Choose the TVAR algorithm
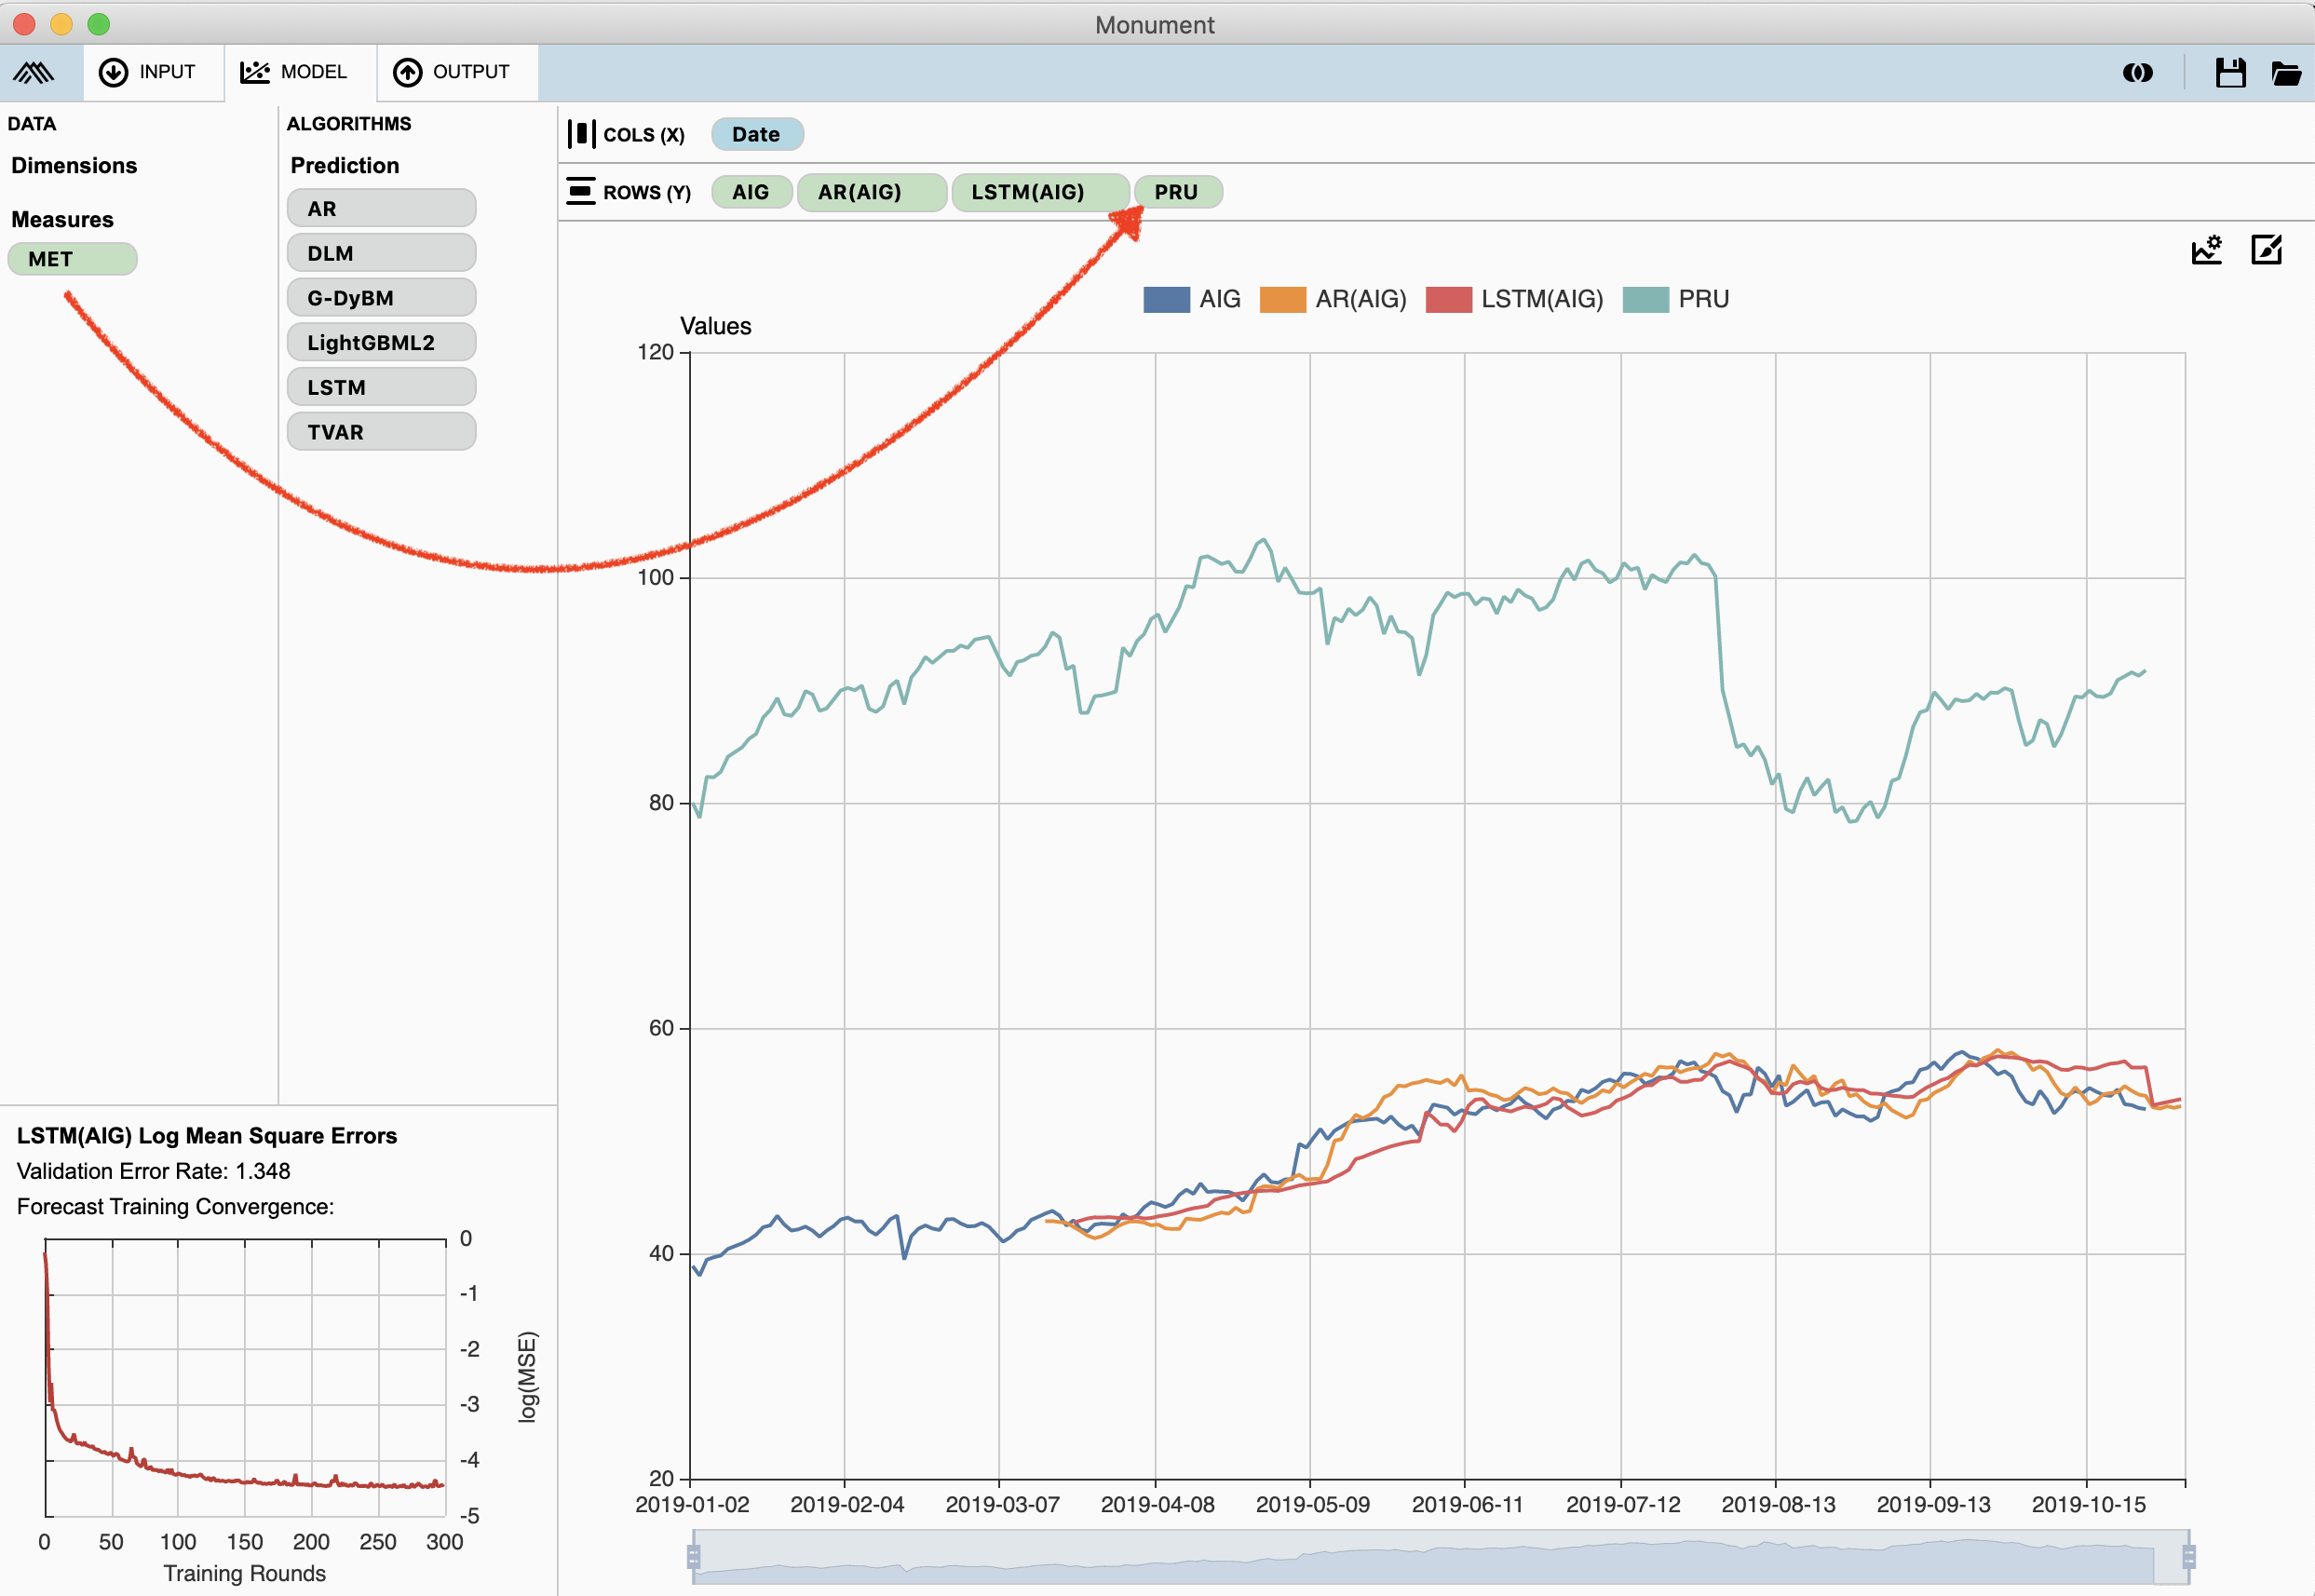2315x1596 pixels. 381,432
